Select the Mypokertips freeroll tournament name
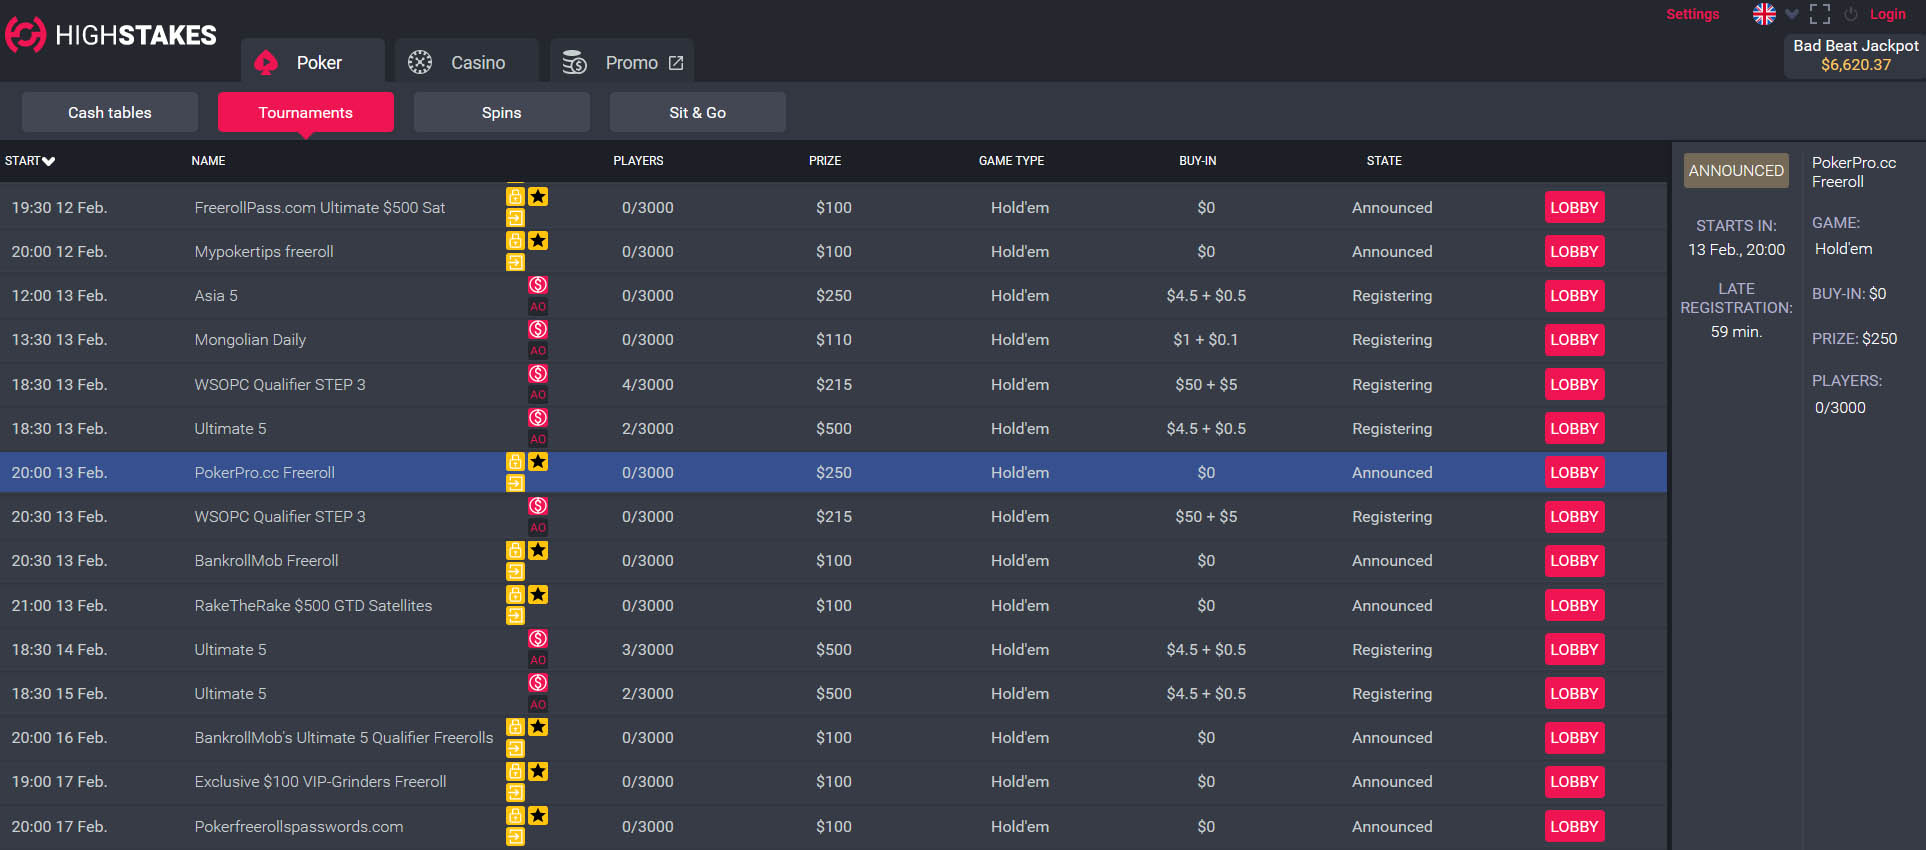Screen dimensions: 1926x850 tap(264, 252)
